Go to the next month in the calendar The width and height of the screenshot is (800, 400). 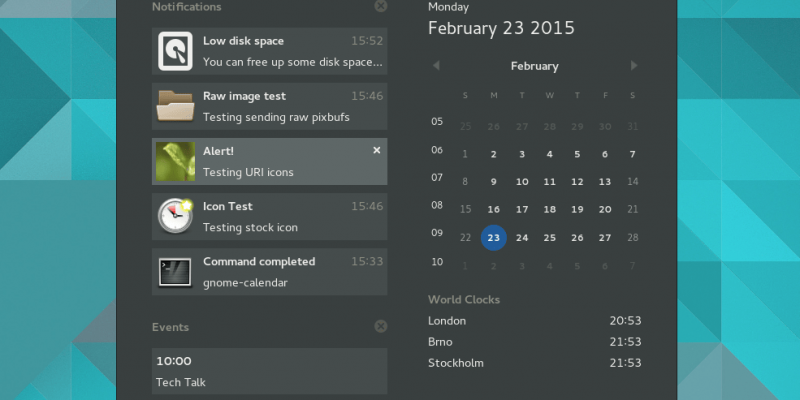tap(634, 65)
